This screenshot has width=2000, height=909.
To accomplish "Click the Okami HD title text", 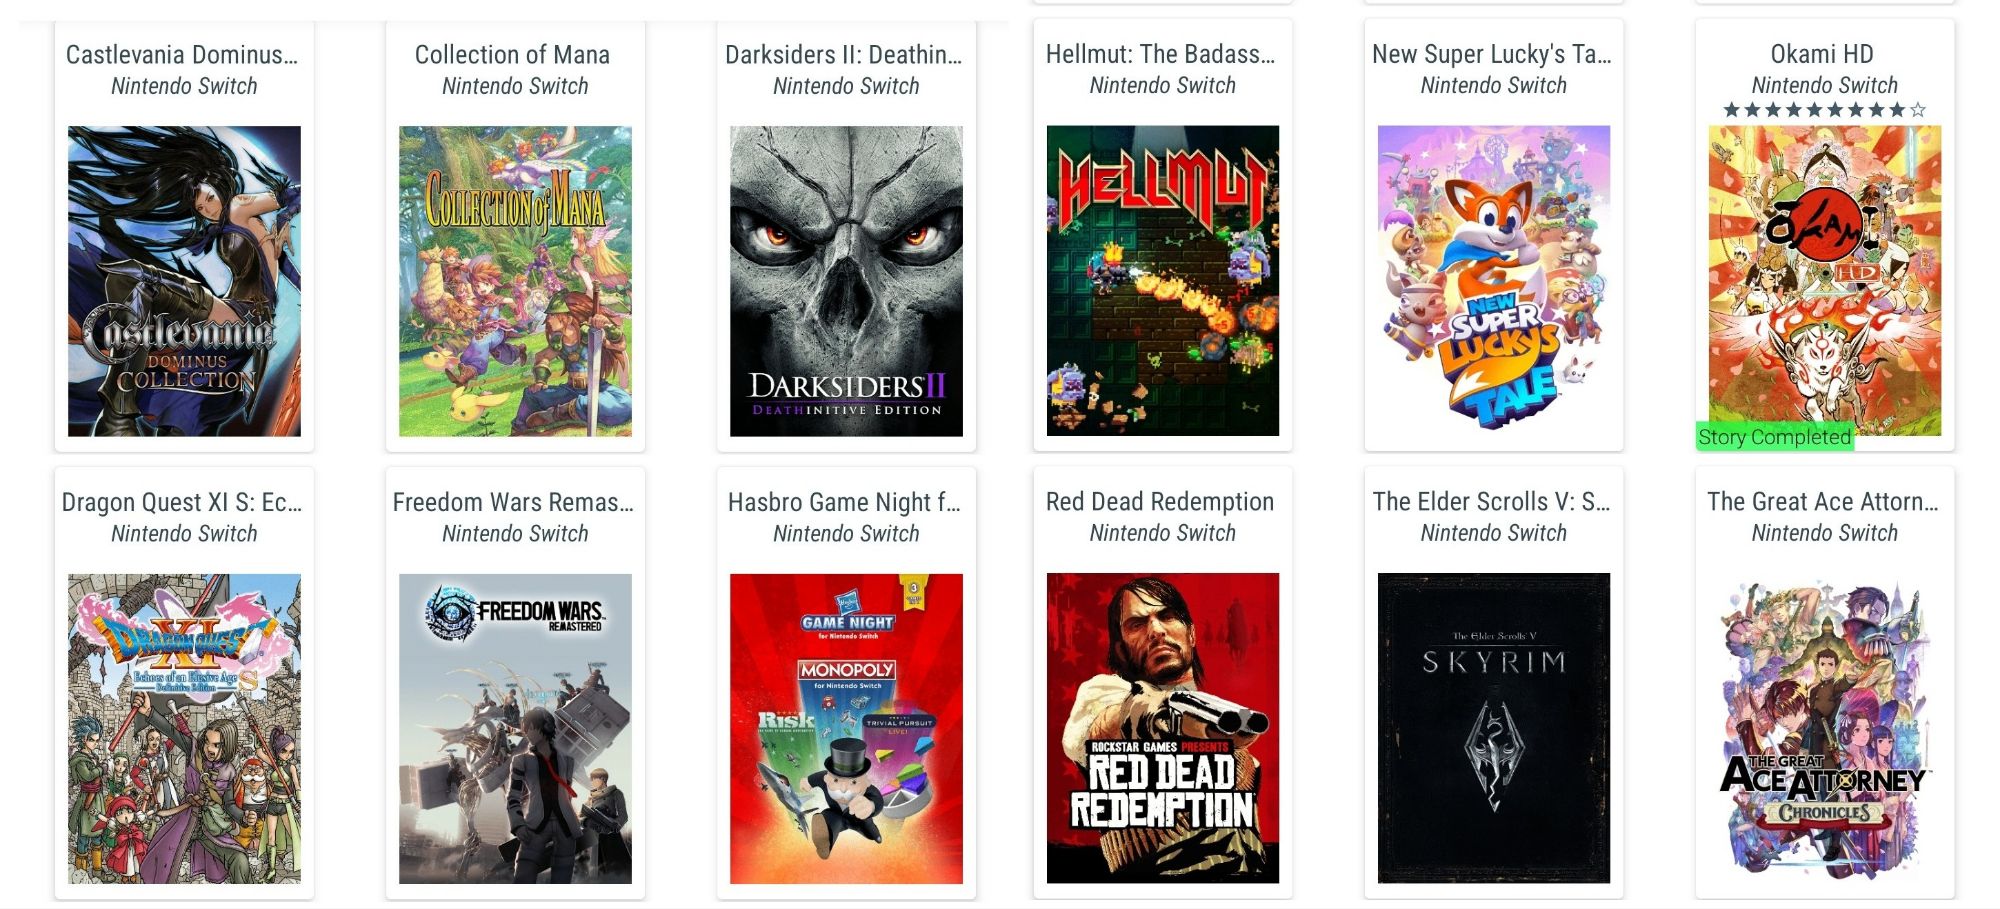I will pyautogui.click(x=1822, y=53).
